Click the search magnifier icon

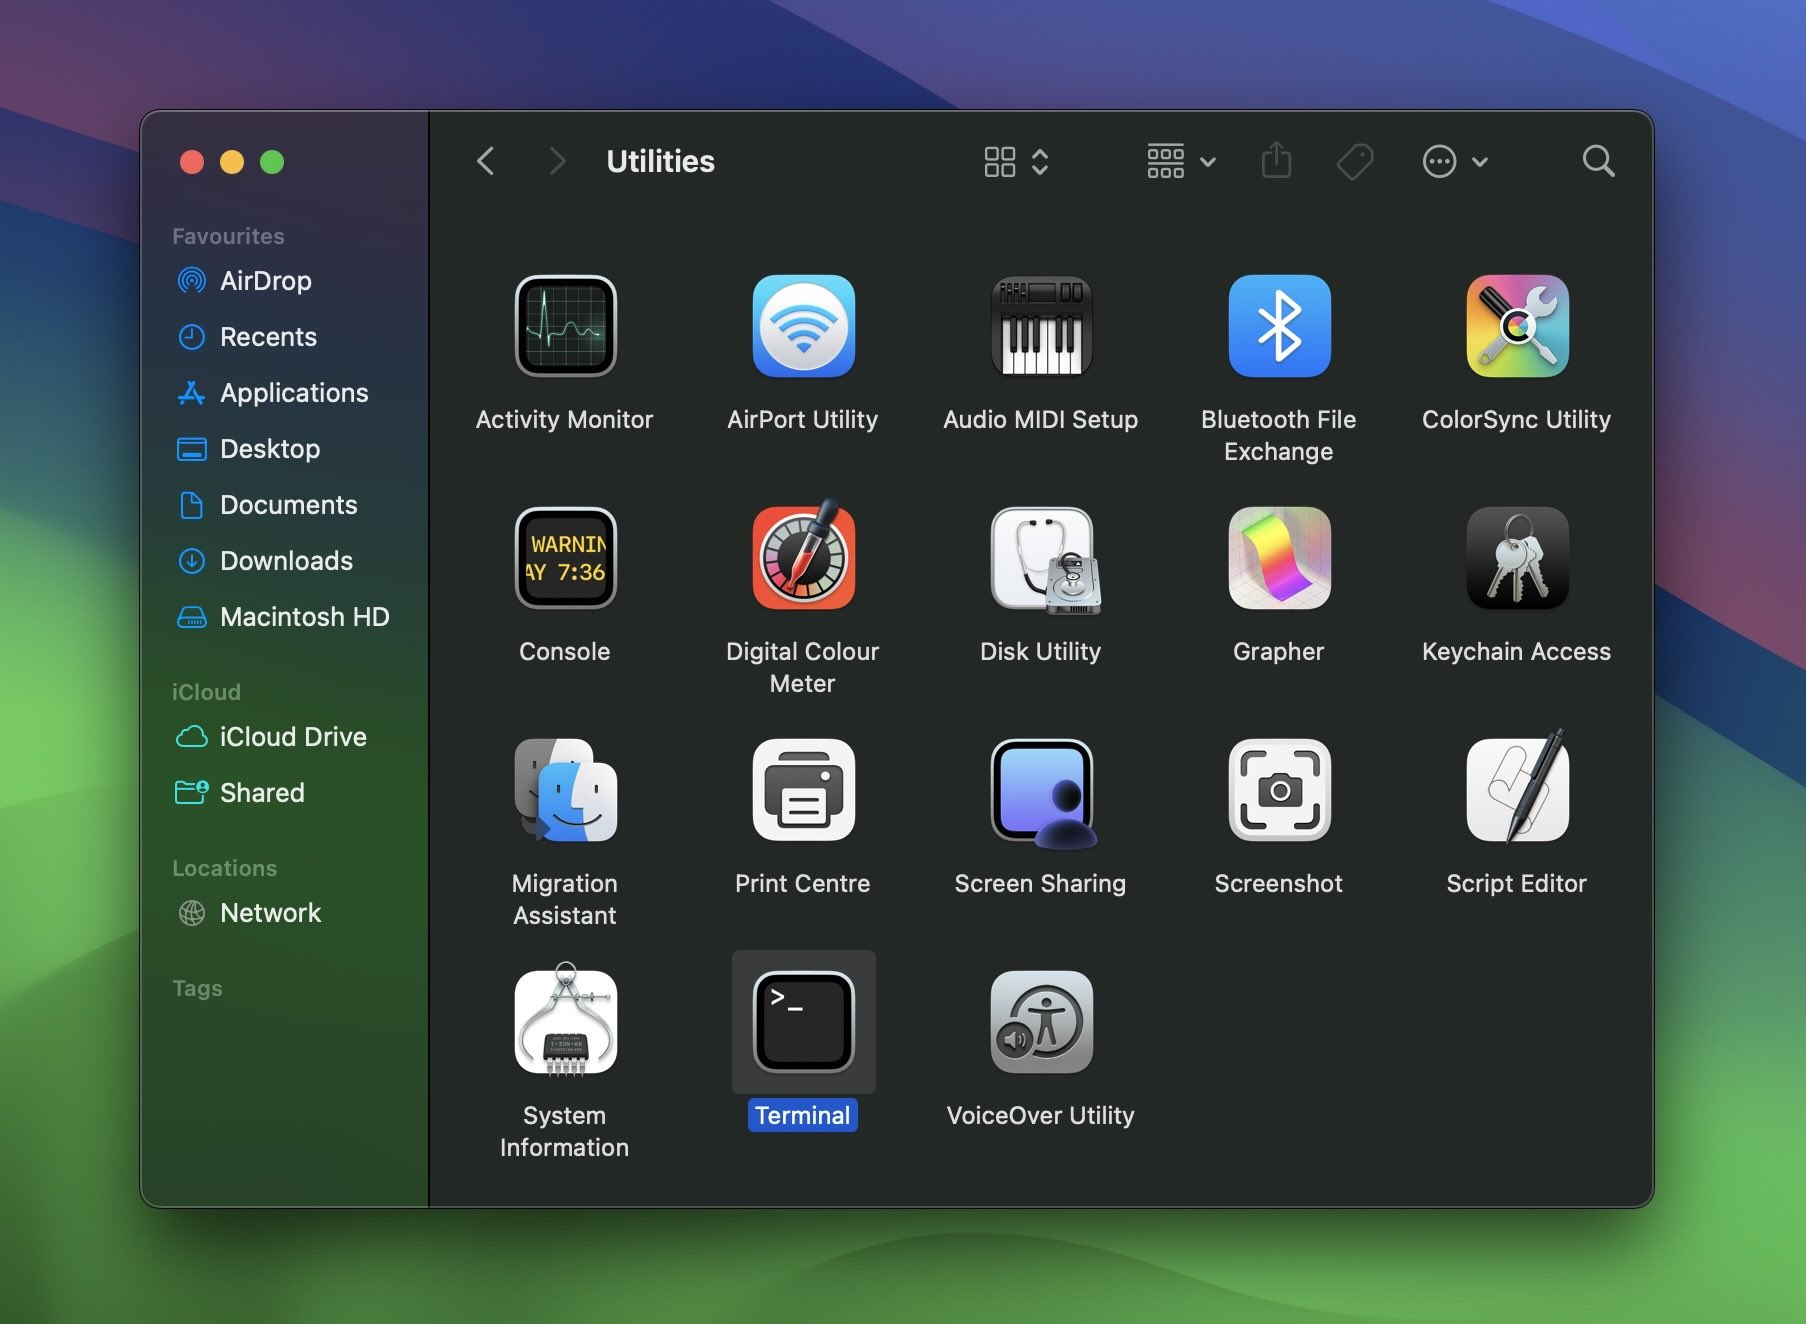tap(1598, 161)
